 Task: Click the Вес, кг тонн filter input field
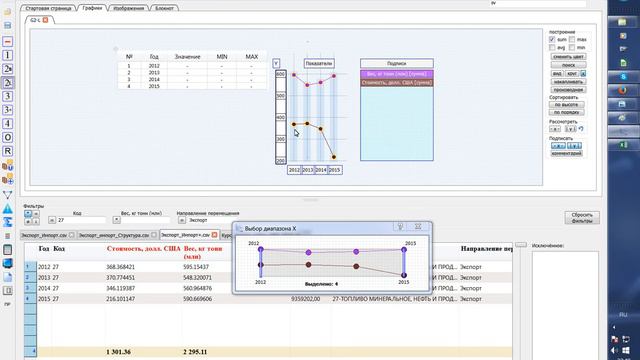[x=146, y=220]
